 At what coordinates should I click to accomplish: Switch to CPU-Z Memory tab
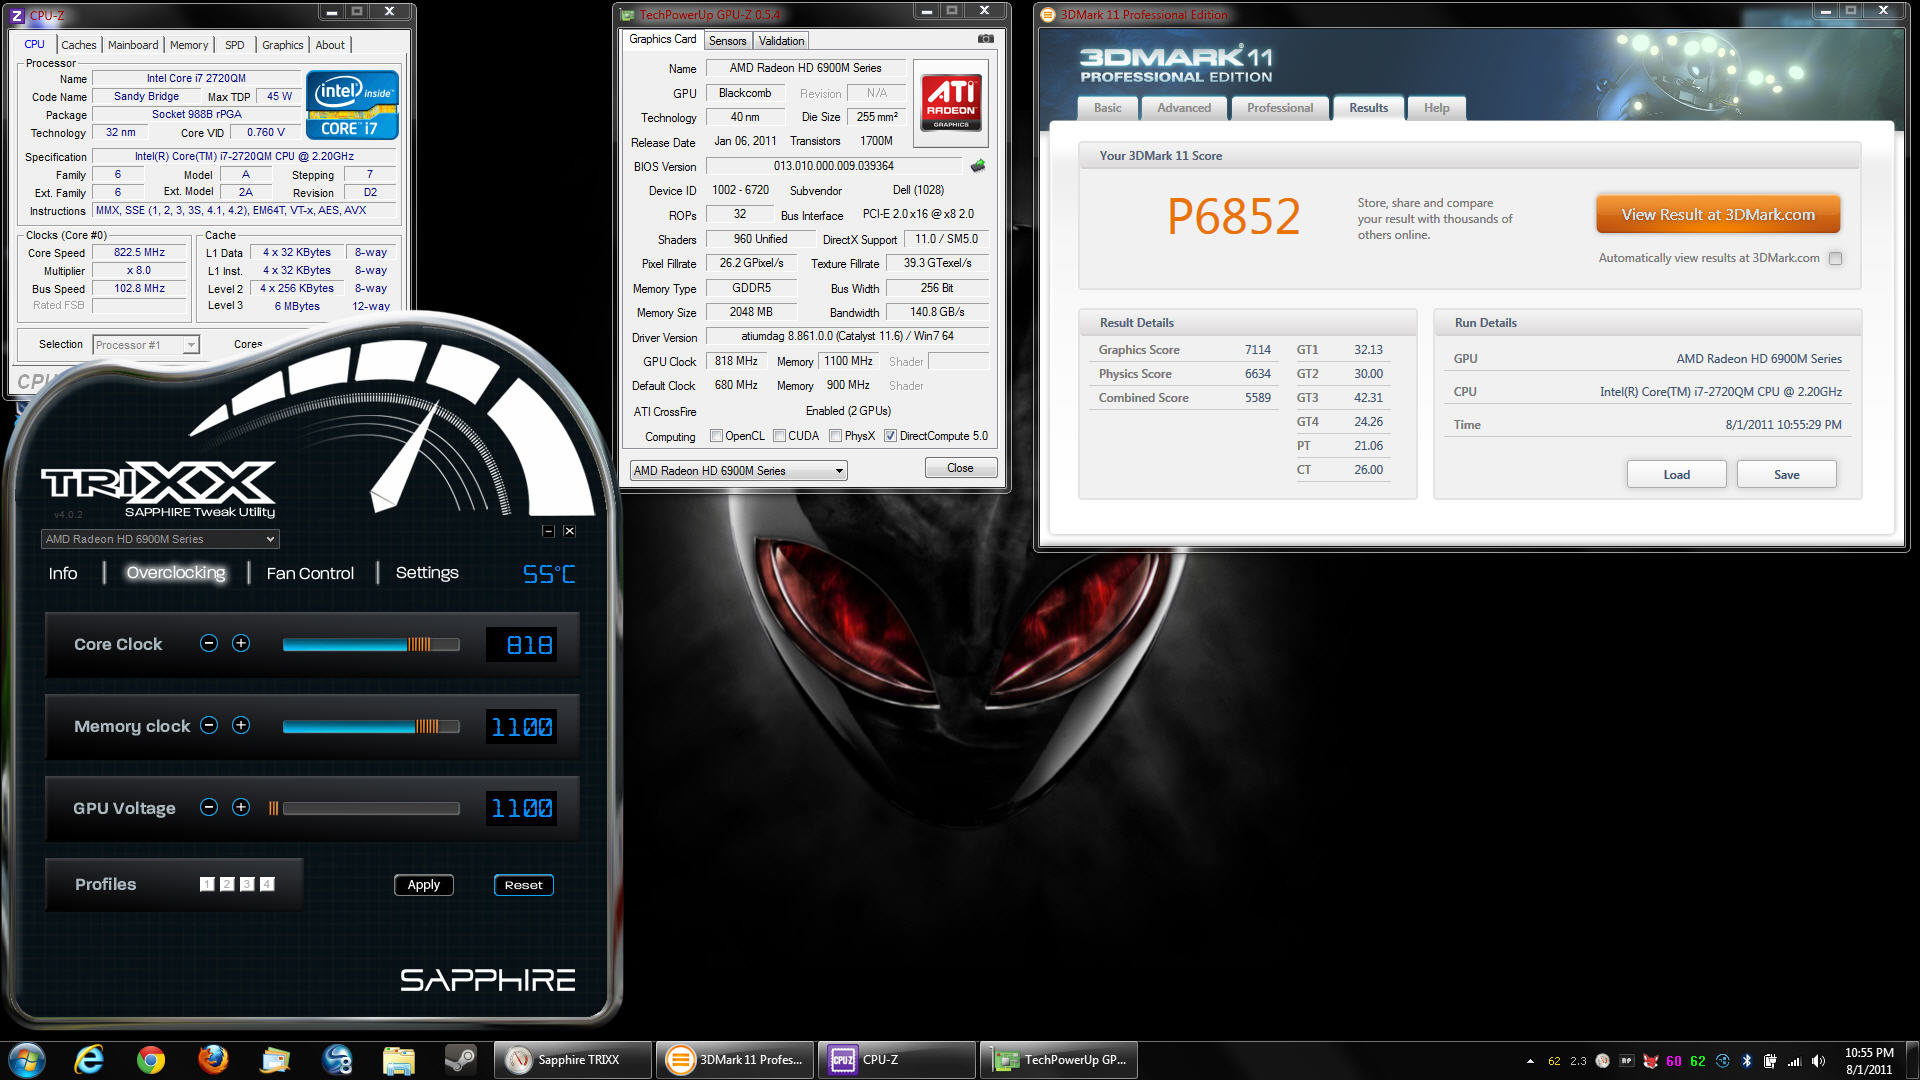coord(189,45)
